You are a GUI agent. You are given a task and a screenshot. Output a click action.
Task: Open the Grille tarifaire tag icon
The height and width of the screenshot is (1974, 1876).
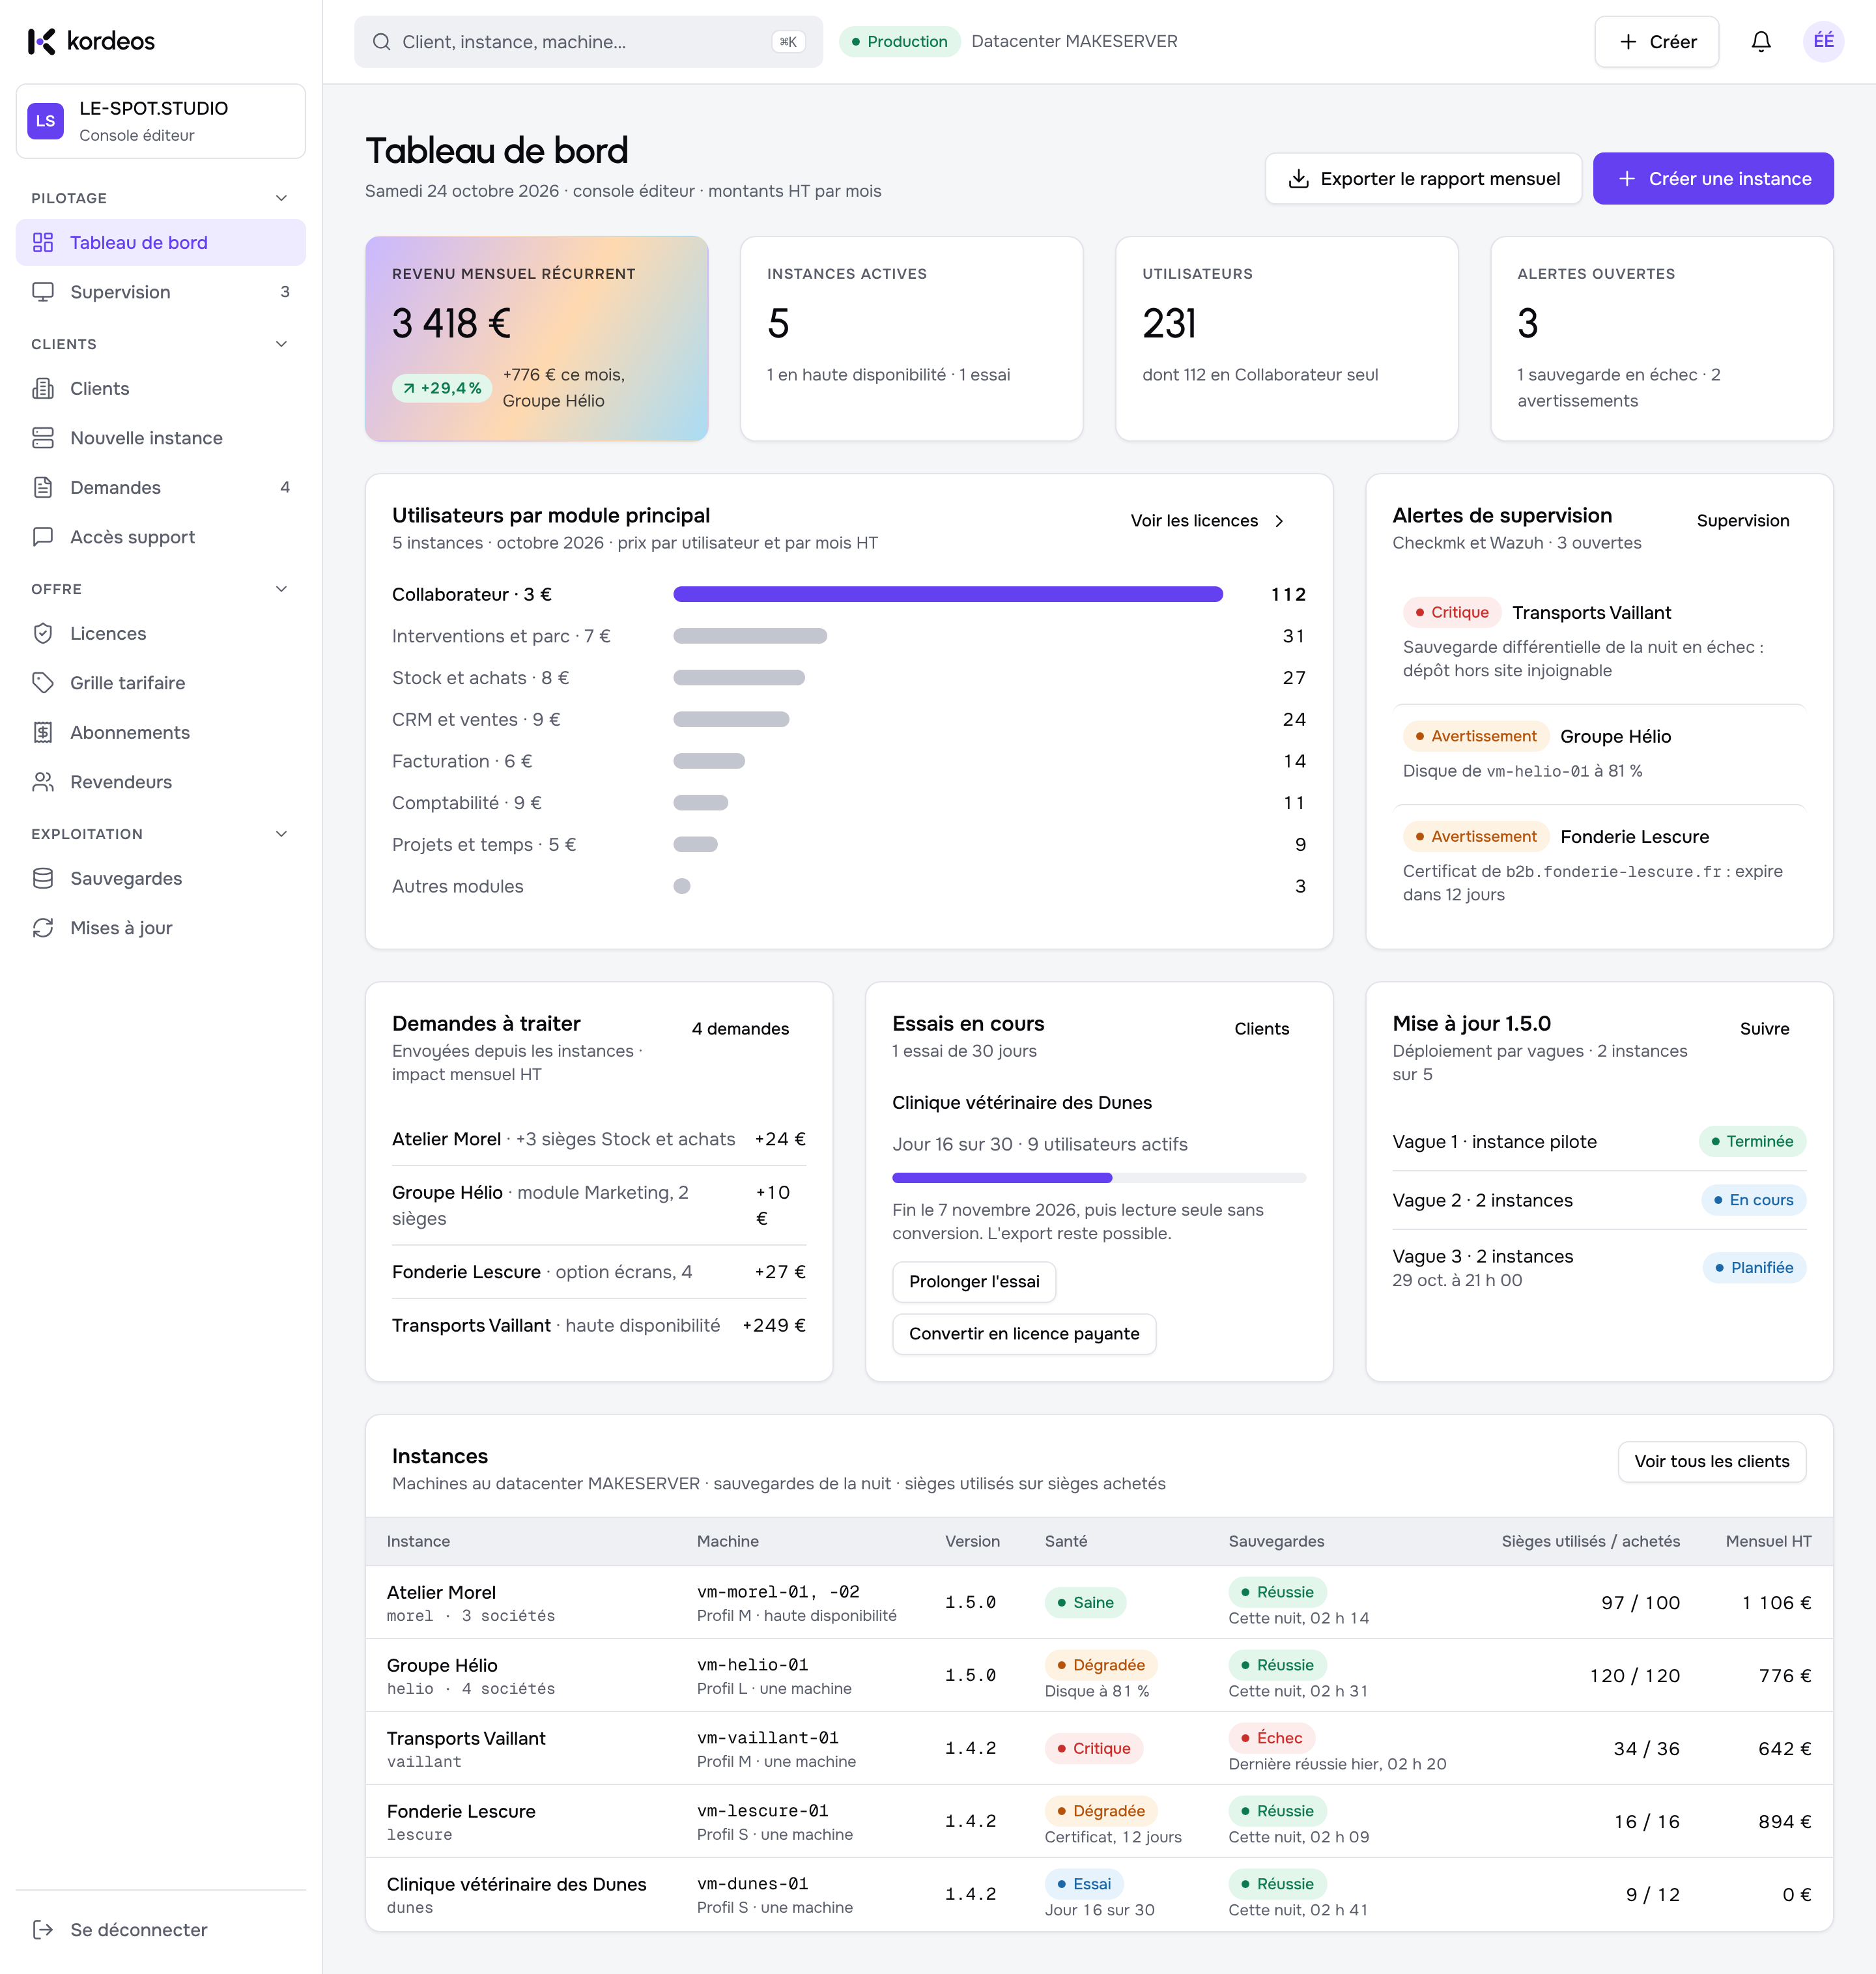[43, 683]
